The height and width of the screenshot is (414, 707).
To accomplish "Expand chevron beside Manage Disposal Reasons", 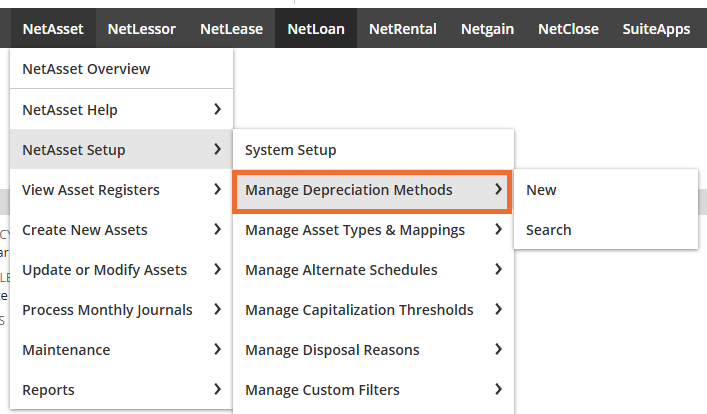I will (x=498, y=349).
